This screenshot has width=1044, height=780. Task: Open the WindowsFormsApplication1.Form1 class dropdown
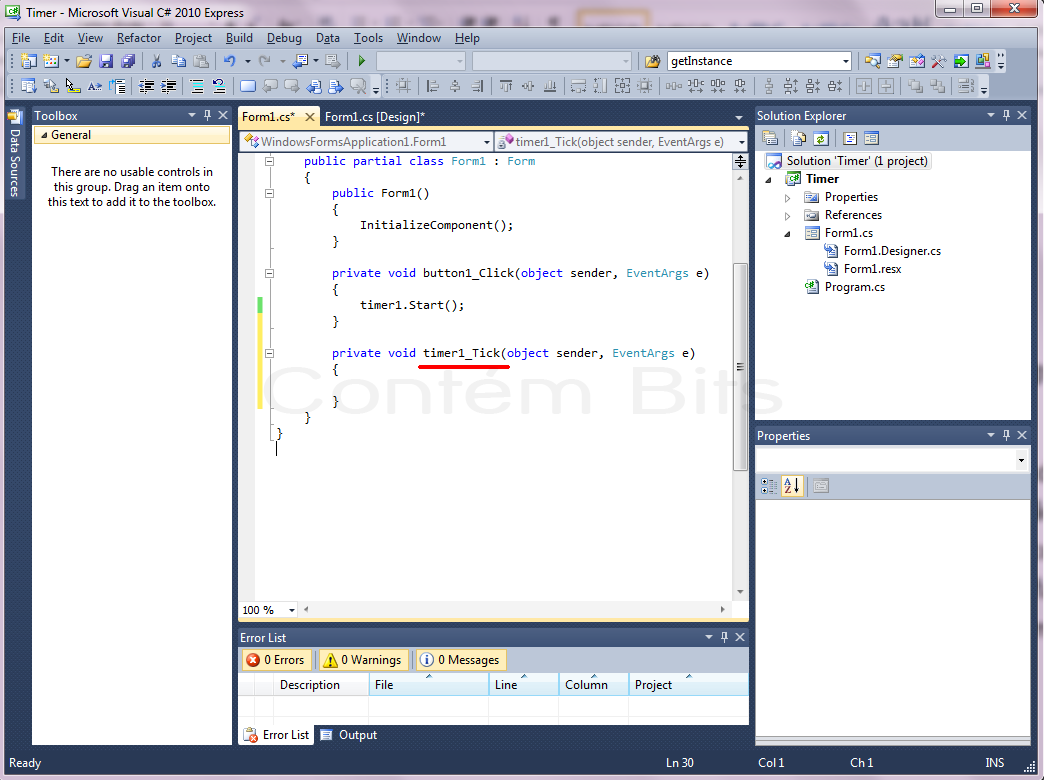click(487, 142)
